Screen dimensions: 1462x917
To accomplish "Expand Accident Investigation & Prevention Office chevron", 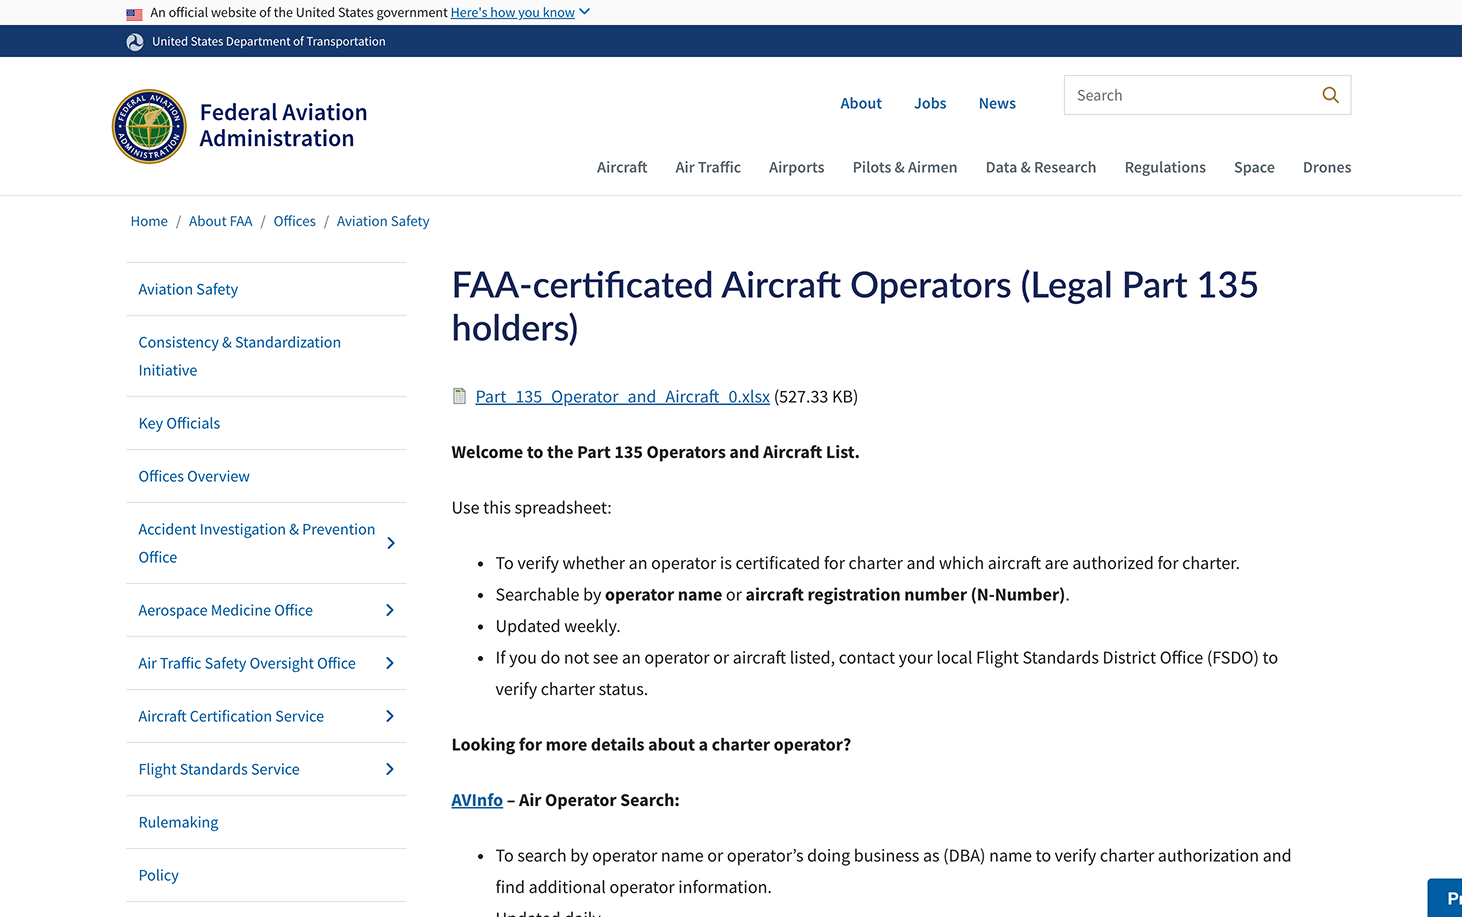I will (390, 543).
